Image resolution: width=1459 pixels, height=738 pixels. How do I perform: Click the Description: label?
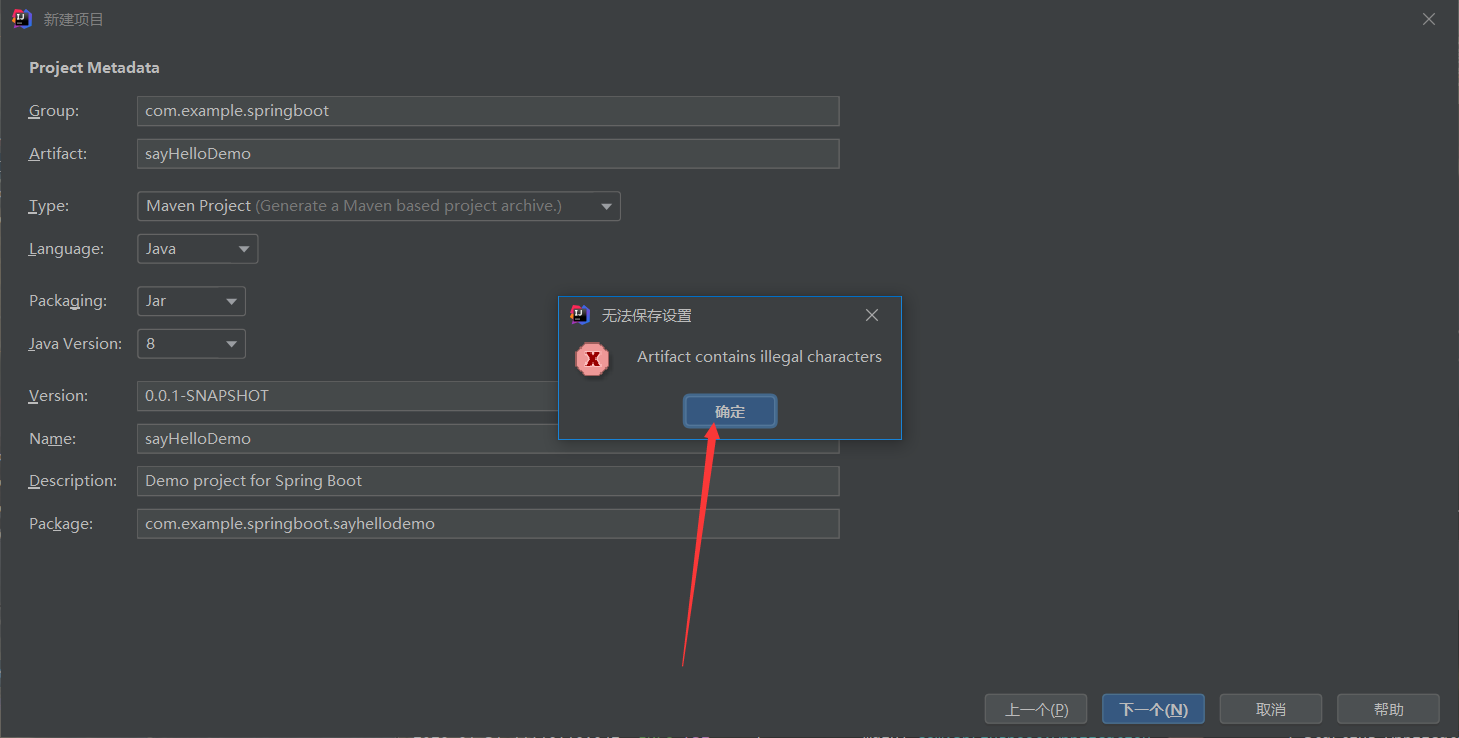pyautogui.click(x=73, y=481)
